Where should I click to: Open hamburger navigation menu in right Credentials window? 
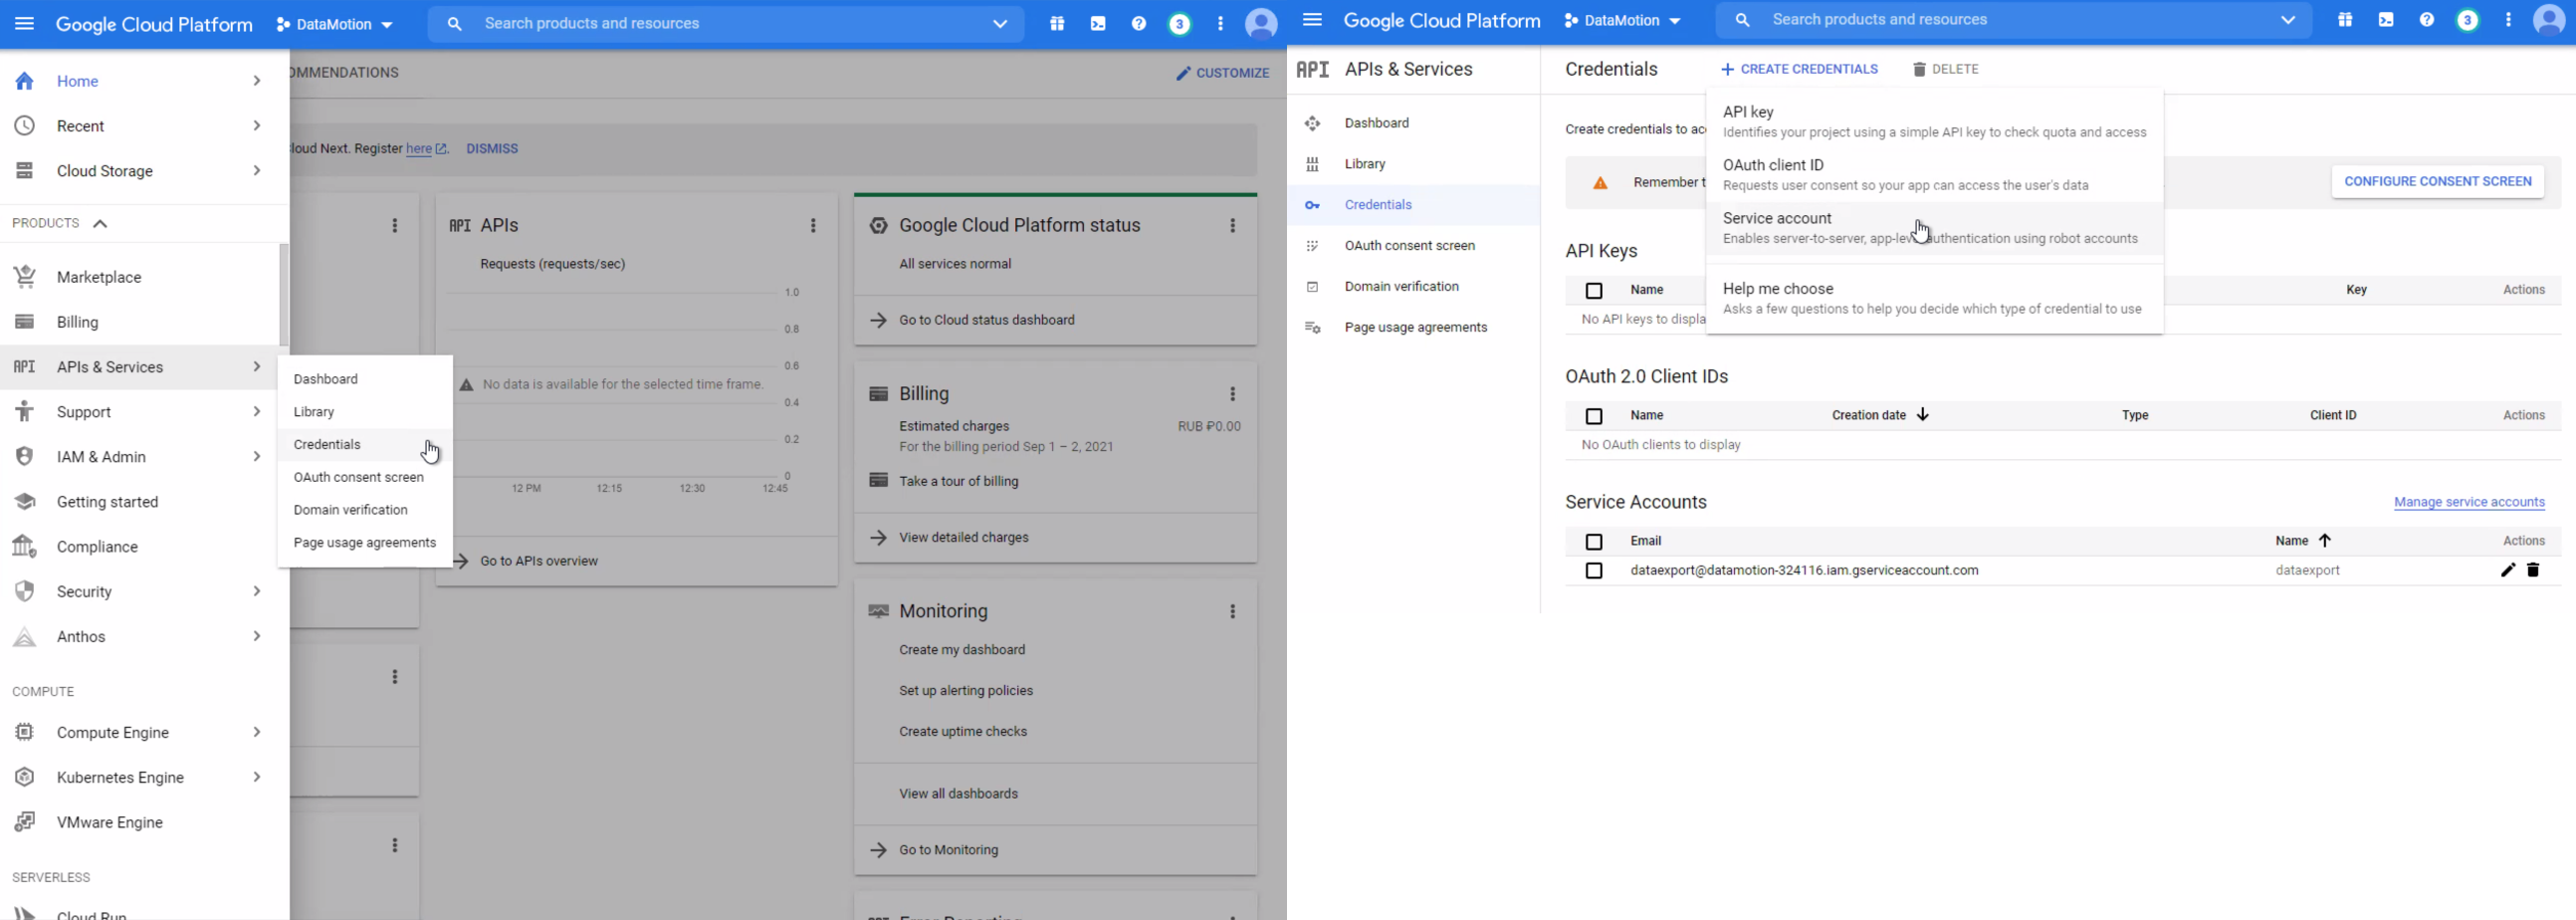click(1312, 20)
